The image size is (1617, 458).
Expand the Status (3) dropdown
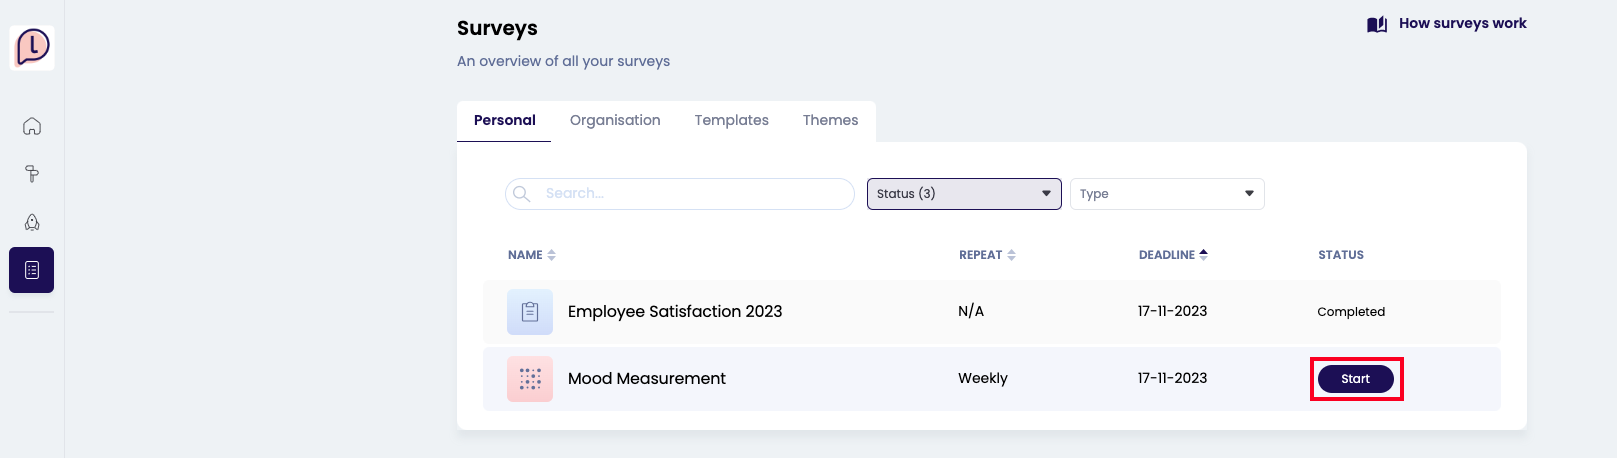(964, 194)
